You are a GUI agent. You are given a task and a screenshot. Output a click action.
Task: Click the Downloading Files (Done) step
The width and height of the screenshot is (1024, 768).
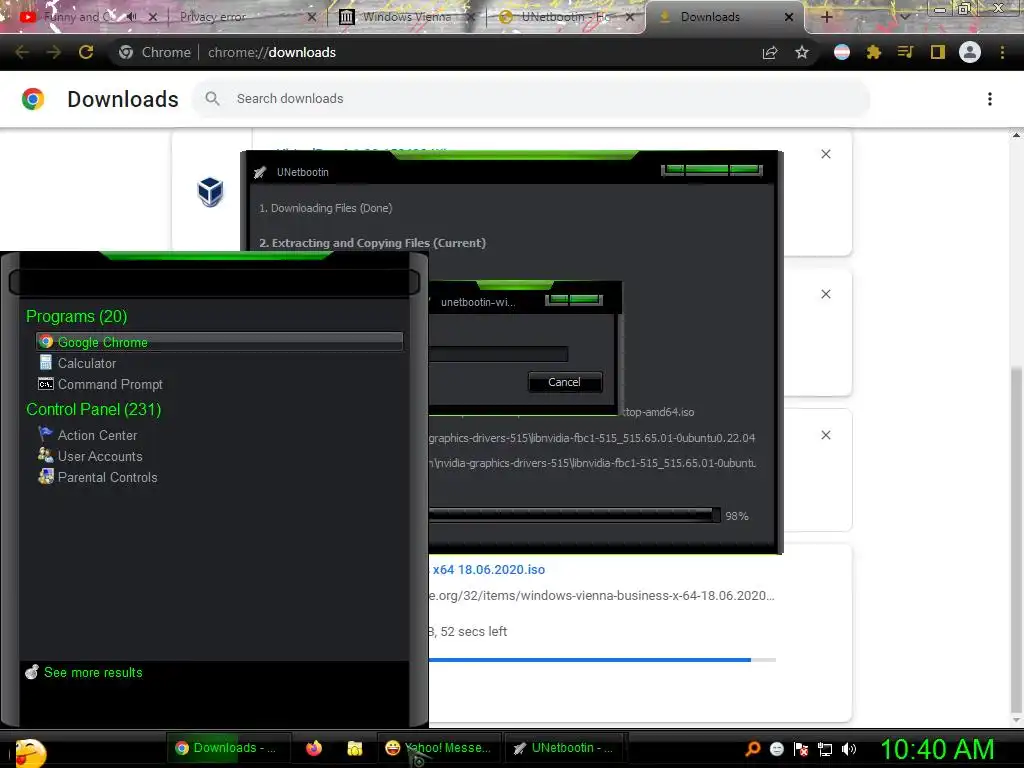pos(325,208)
